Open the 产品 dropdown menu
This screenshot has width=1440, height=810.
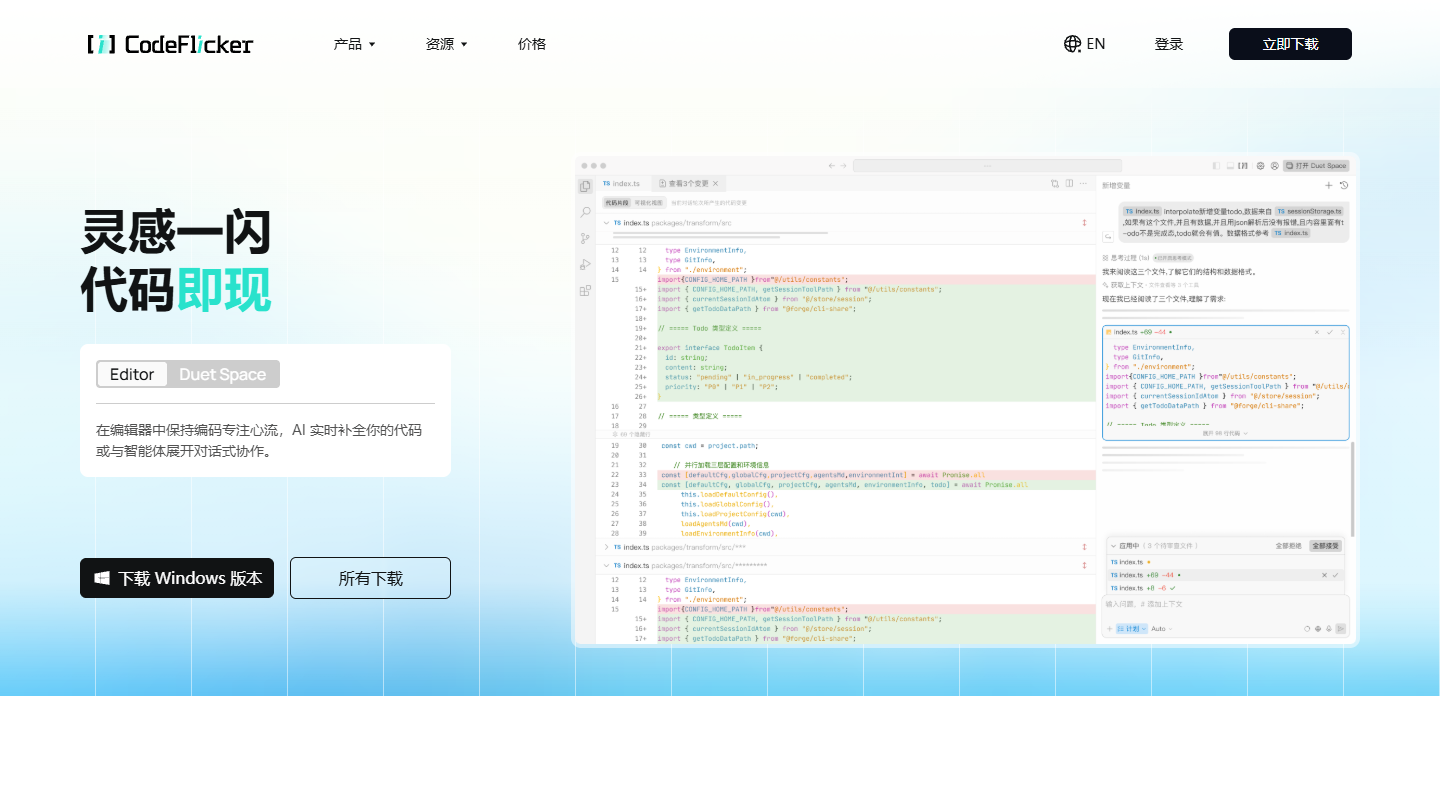pyautogui.click(x=355, y=44)
